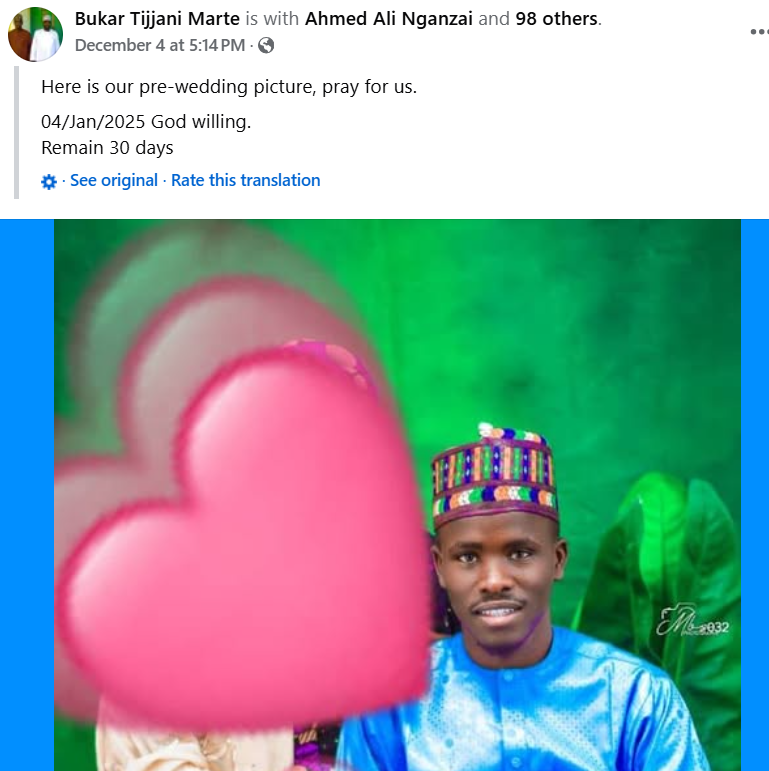
Task: Click the 'Remain 30 days' text line
Action: (x=107, y=148)
